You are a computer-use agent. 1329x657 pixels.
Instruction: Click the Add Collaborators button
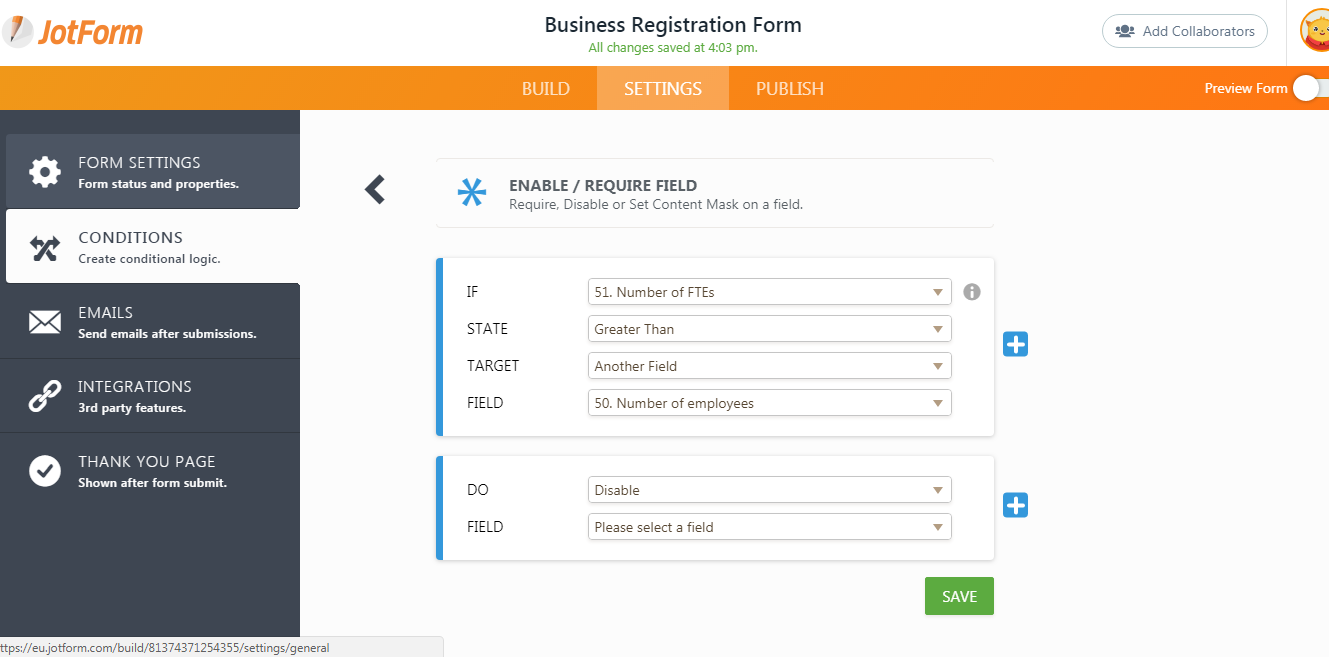pos(1184,31)
